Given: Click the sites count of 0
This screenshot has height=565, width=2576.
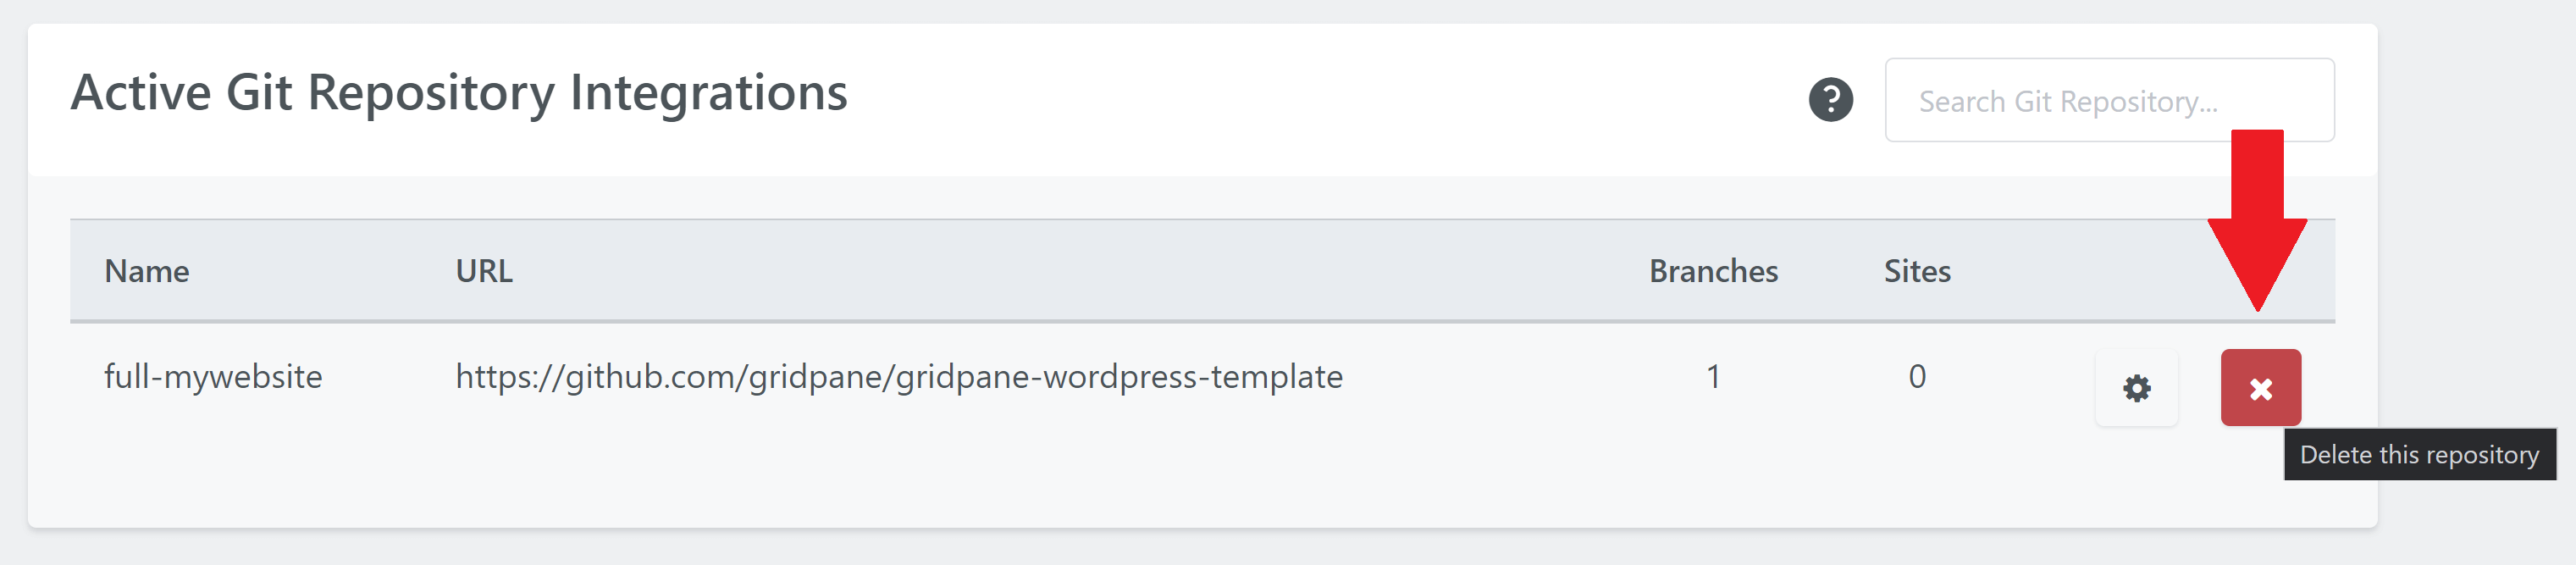Looking at the screenshot, I should click(x=1917, y=377).
